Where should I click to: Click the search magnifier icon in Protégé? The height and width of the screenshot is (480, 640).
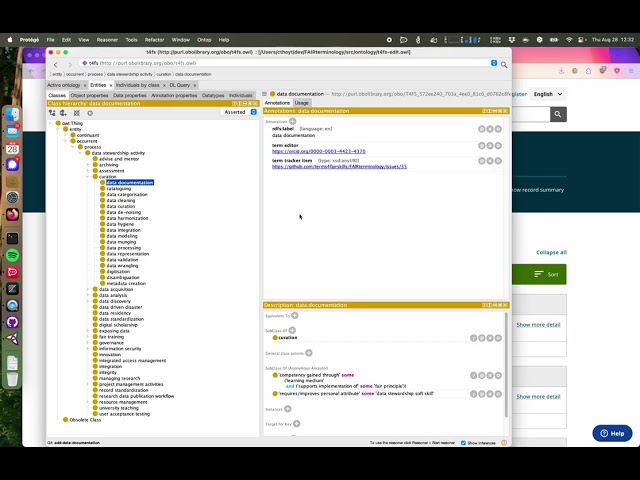(x=504, y=64)
